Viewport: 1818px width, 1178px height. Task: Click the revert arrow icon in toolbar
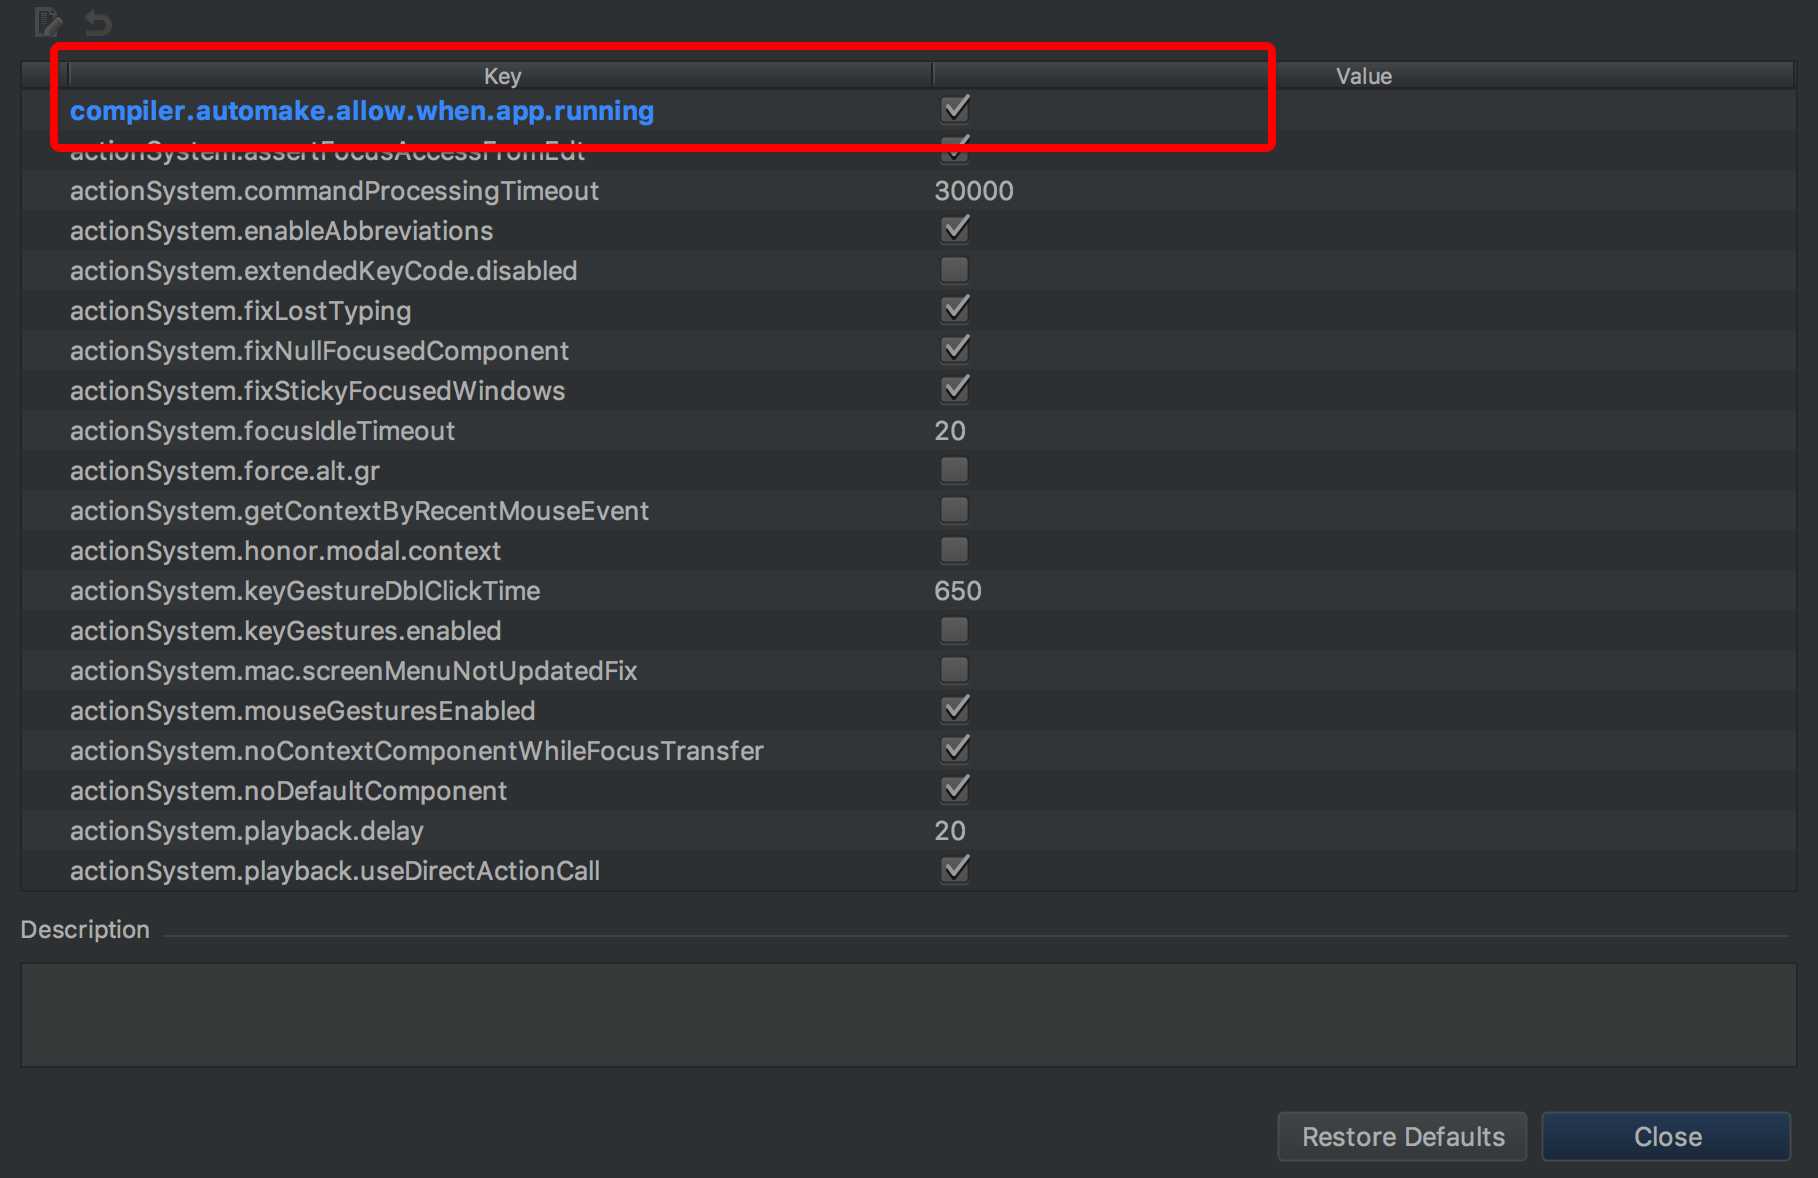click(x=98, y=21)
